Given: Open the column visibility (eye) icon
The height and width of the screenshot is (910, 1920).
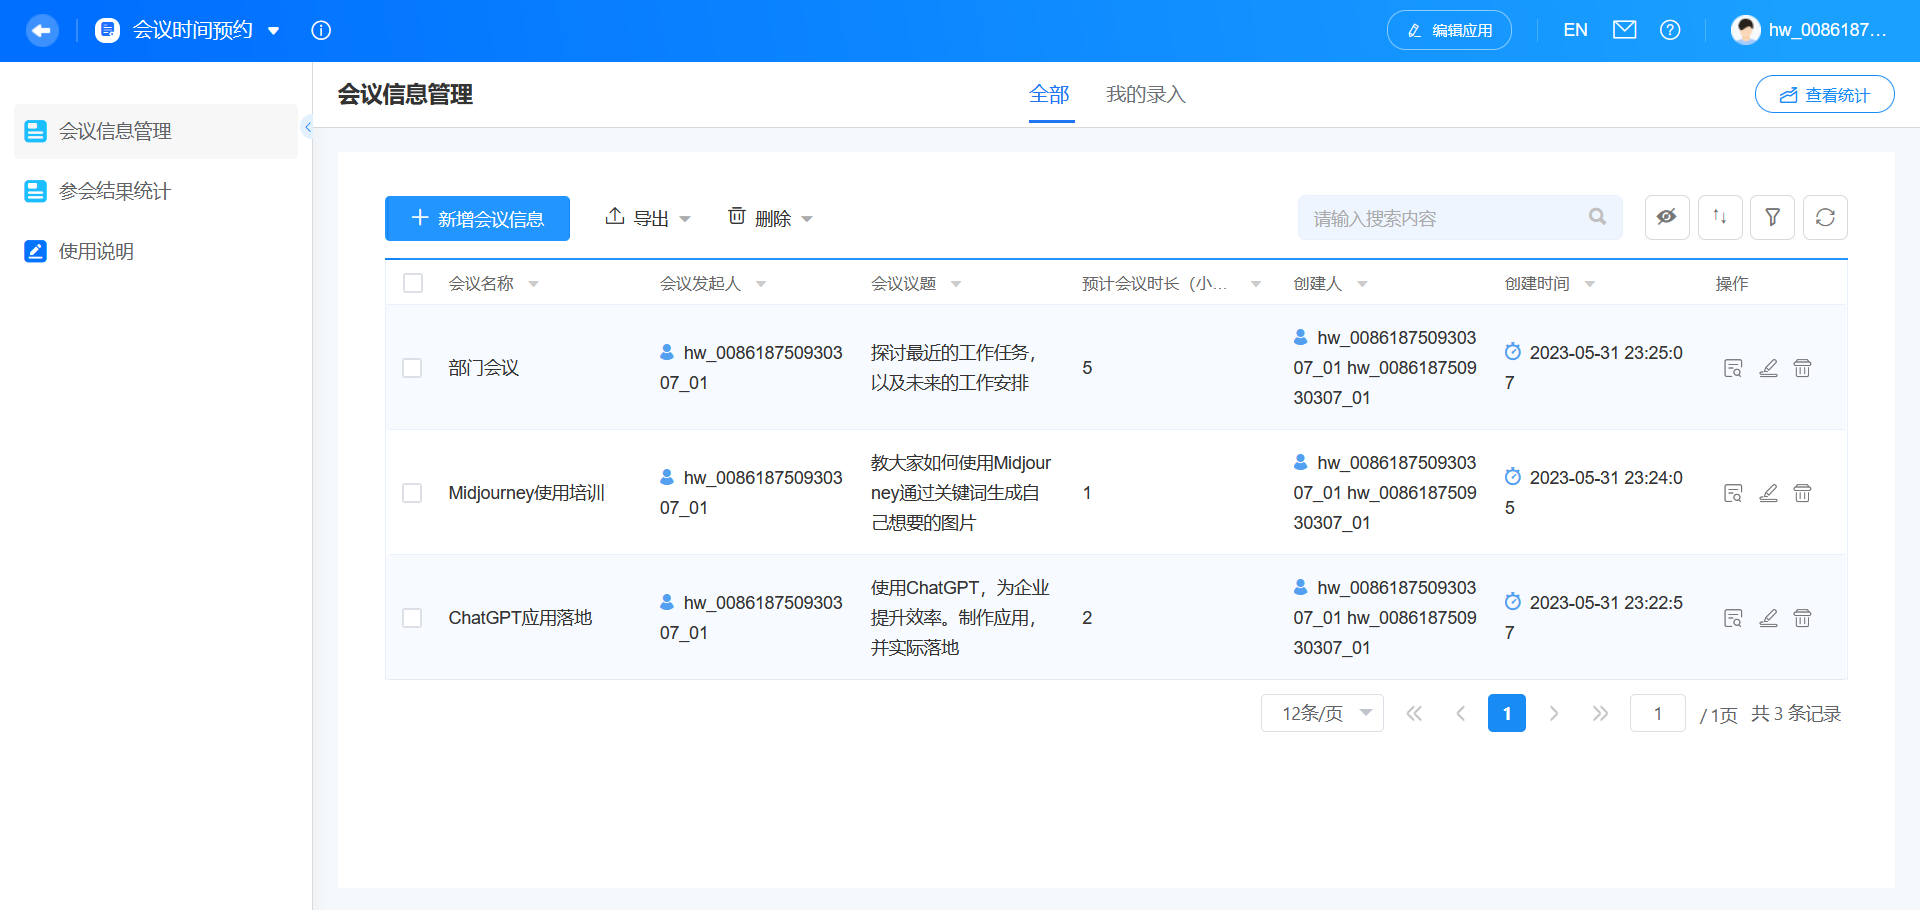Looking at the screenshot, I should (1666, 217).
